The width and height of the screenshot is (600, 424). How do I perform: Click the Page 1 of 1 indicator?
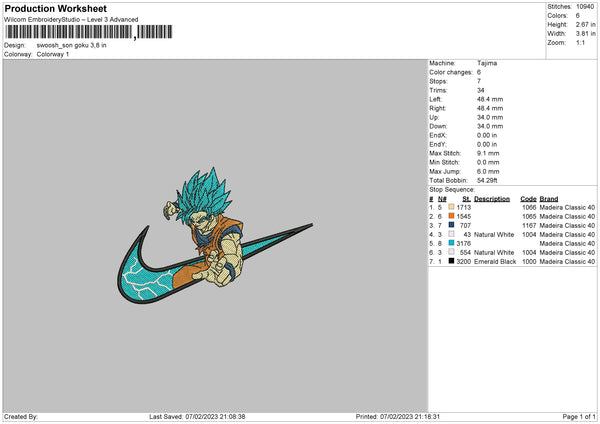pyautogui.click(x=579, y=416)
